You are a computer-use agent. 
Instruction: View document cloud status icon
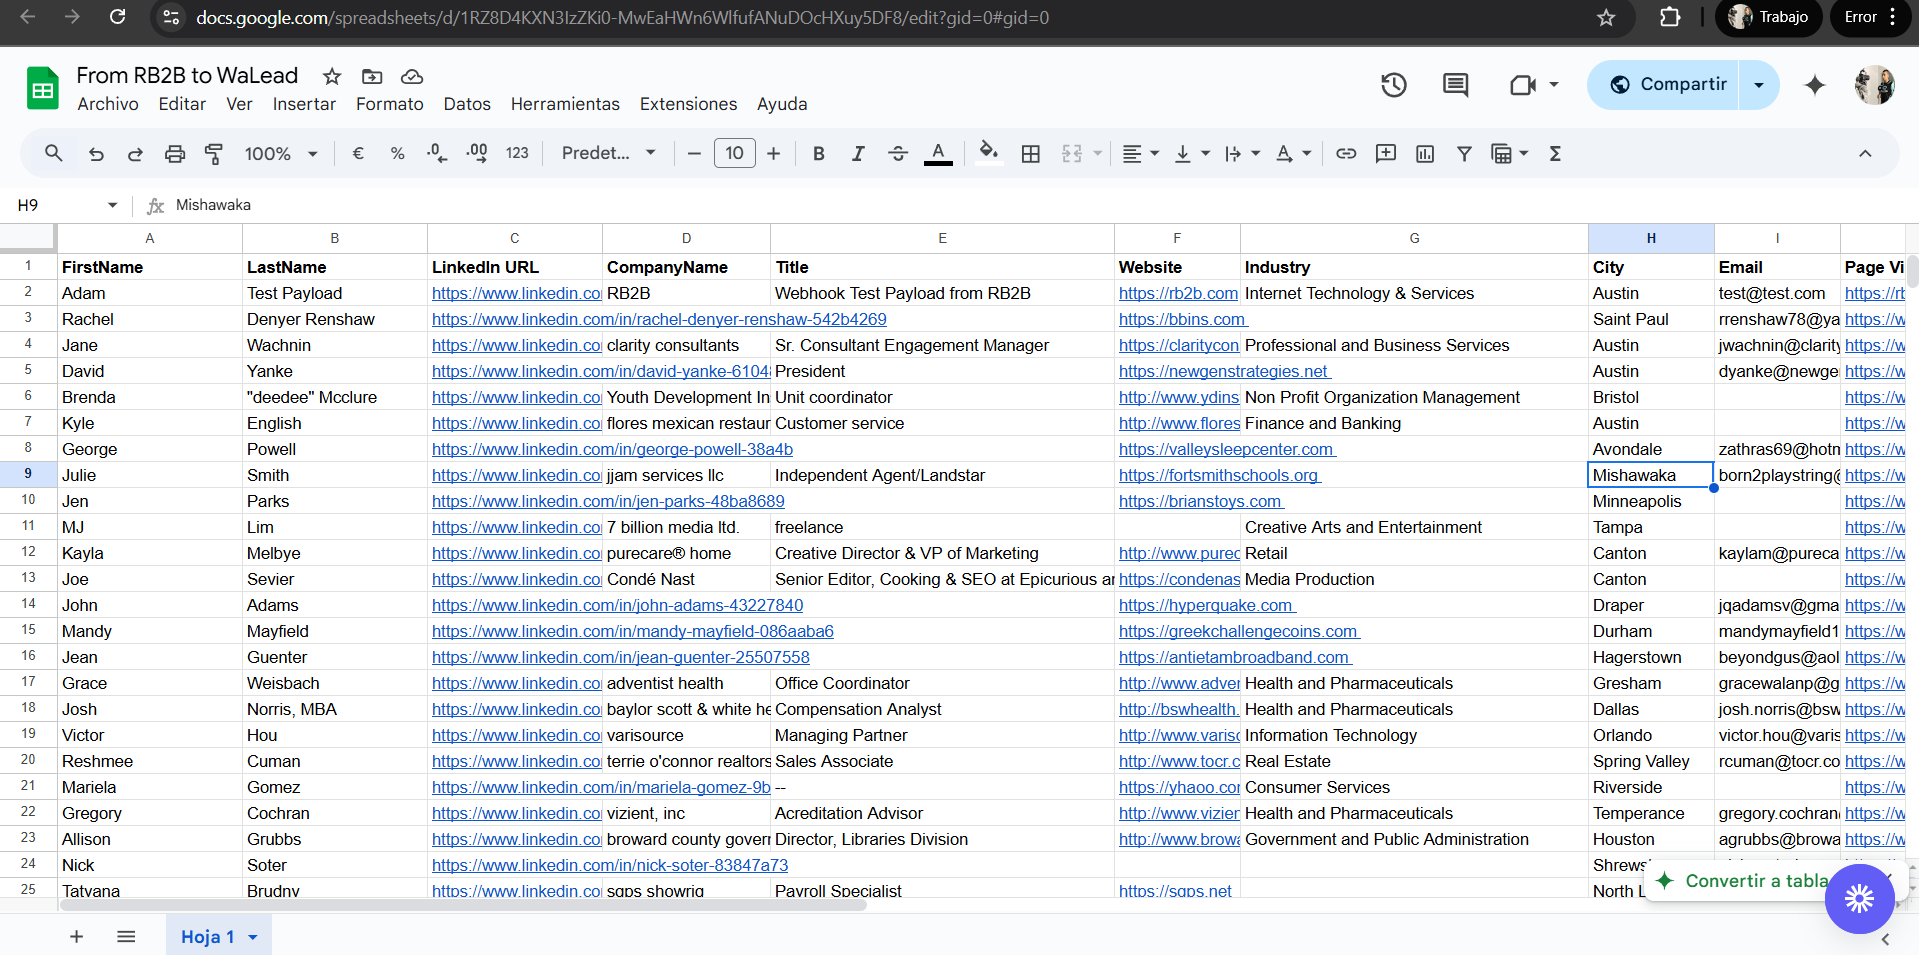click(x=412, y=76)
